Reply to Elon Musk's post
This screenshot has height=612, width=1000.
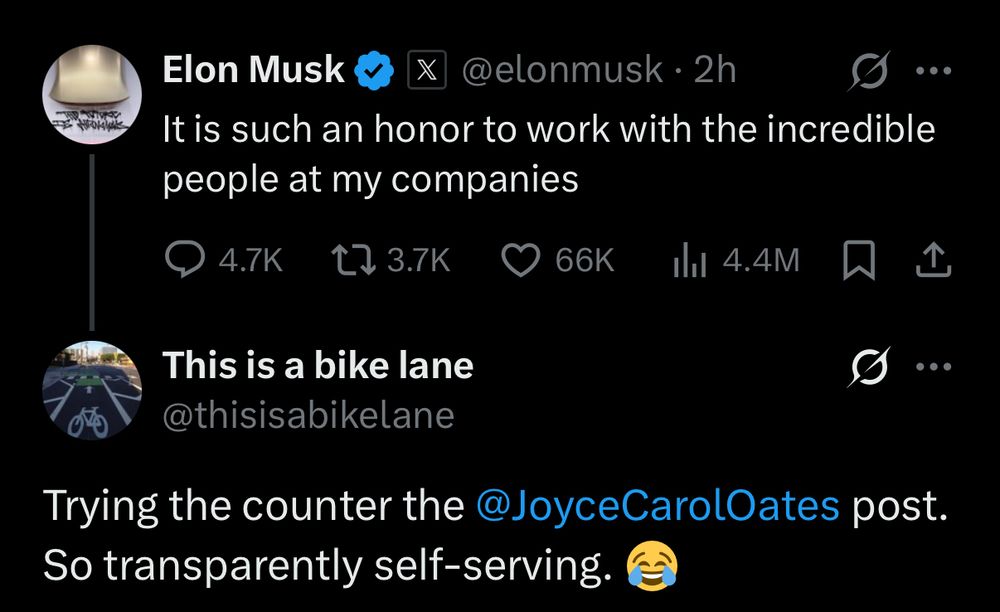pyautogui.click(x=185, y=261)
